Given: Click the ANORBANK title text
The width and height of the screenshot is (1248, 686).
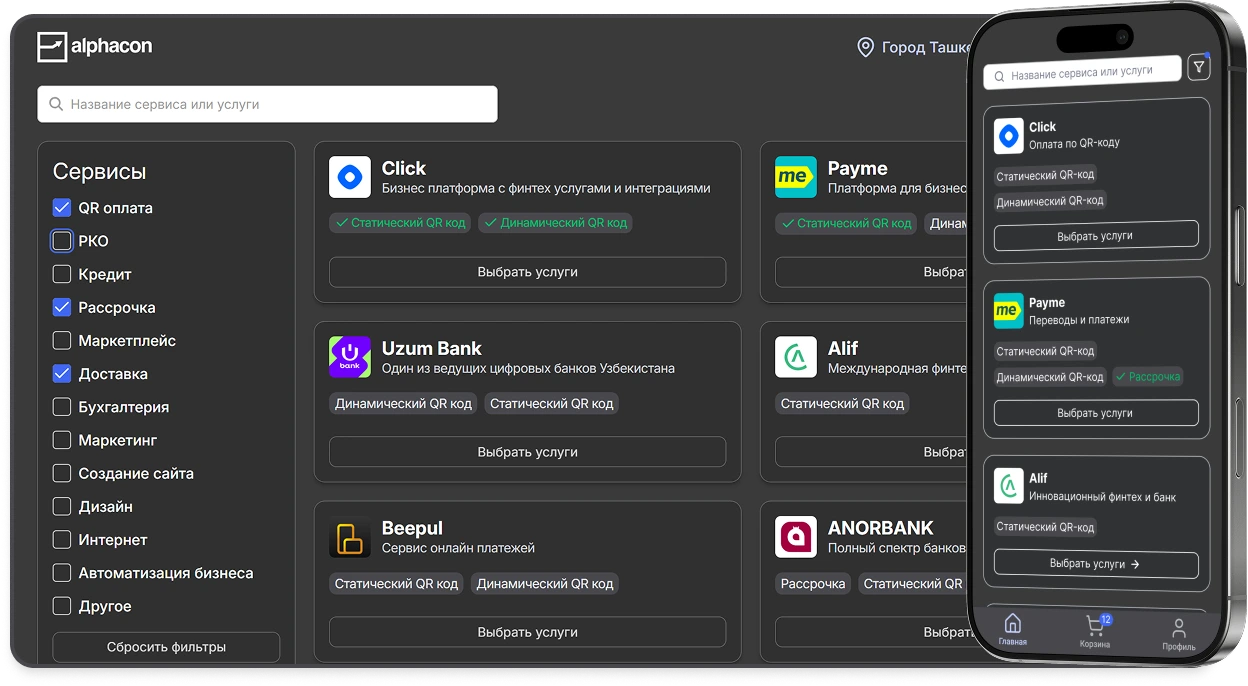Looking at the screenshot, I should coord(880,528).
